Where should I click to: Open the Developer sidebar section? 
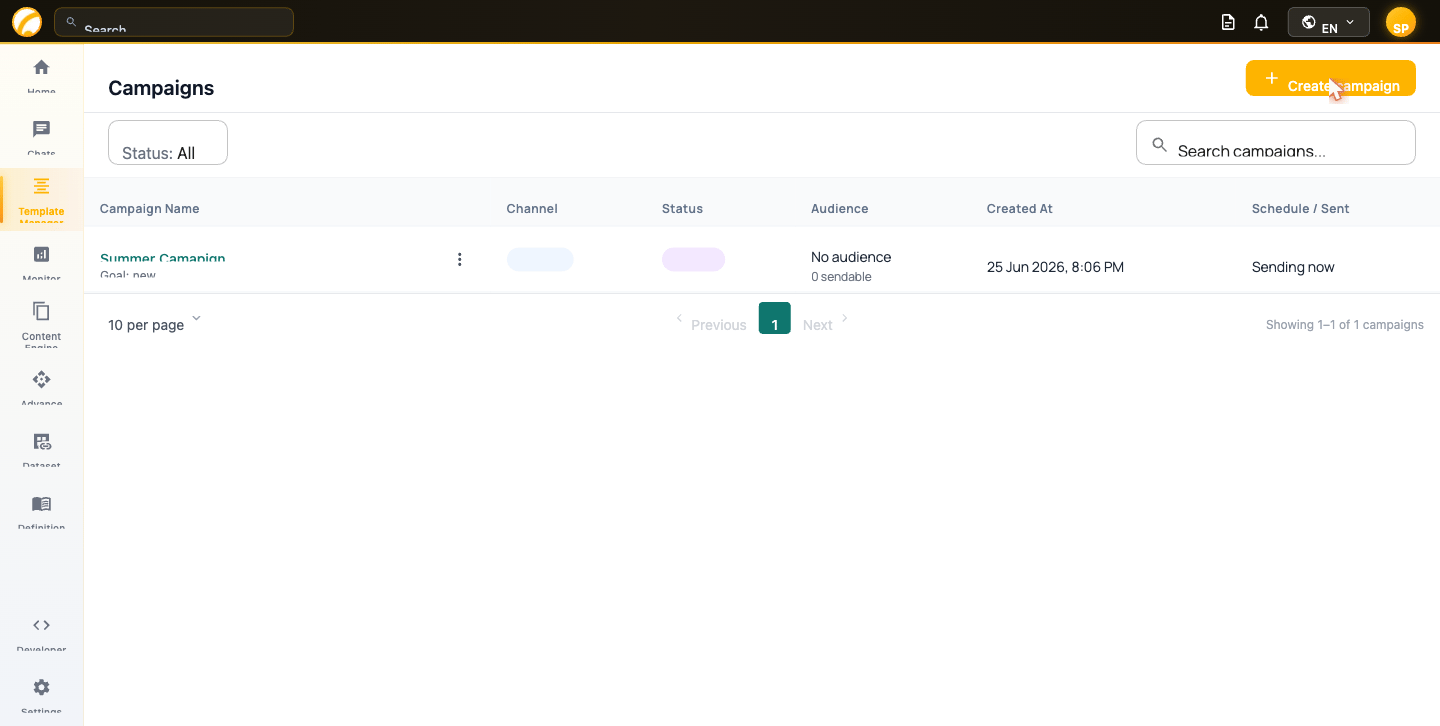tap(41, 633)
